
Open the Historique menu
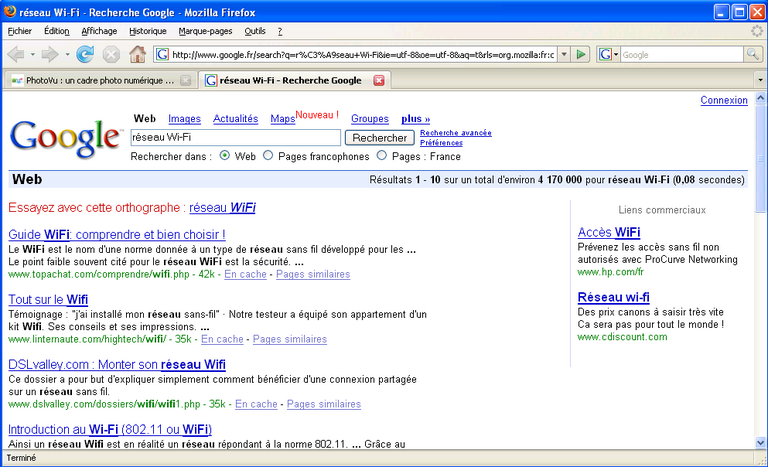tap(147, 31)
